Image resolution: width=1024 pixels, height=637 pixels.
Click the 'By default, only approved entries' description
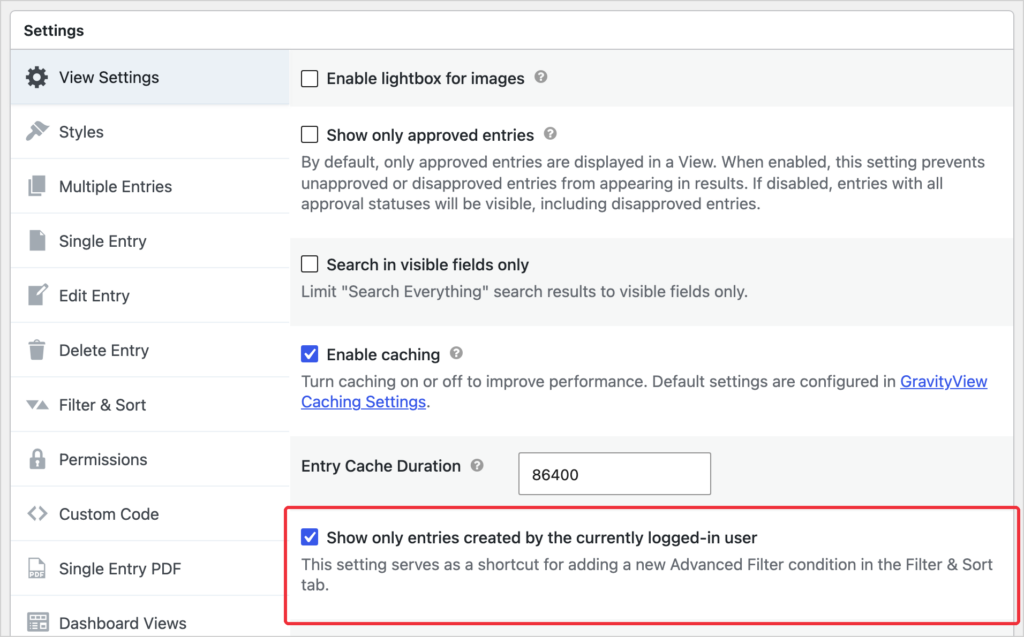pos(643,183)
